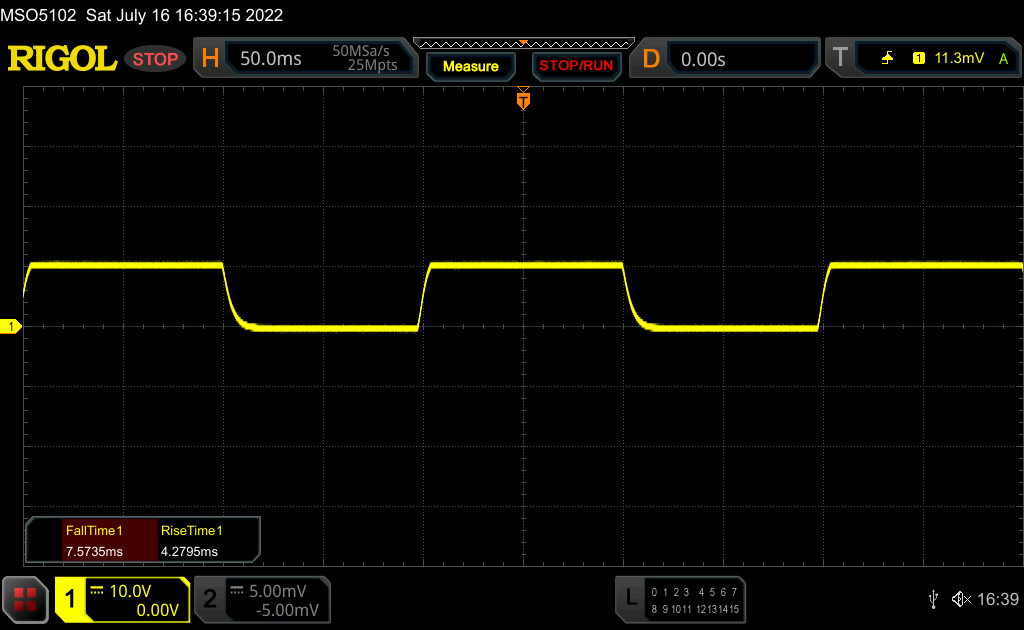The height and width of the screenshot is (630, 1024).
Task: Click the L logic analyzer icon
Action: click(630, 599)
